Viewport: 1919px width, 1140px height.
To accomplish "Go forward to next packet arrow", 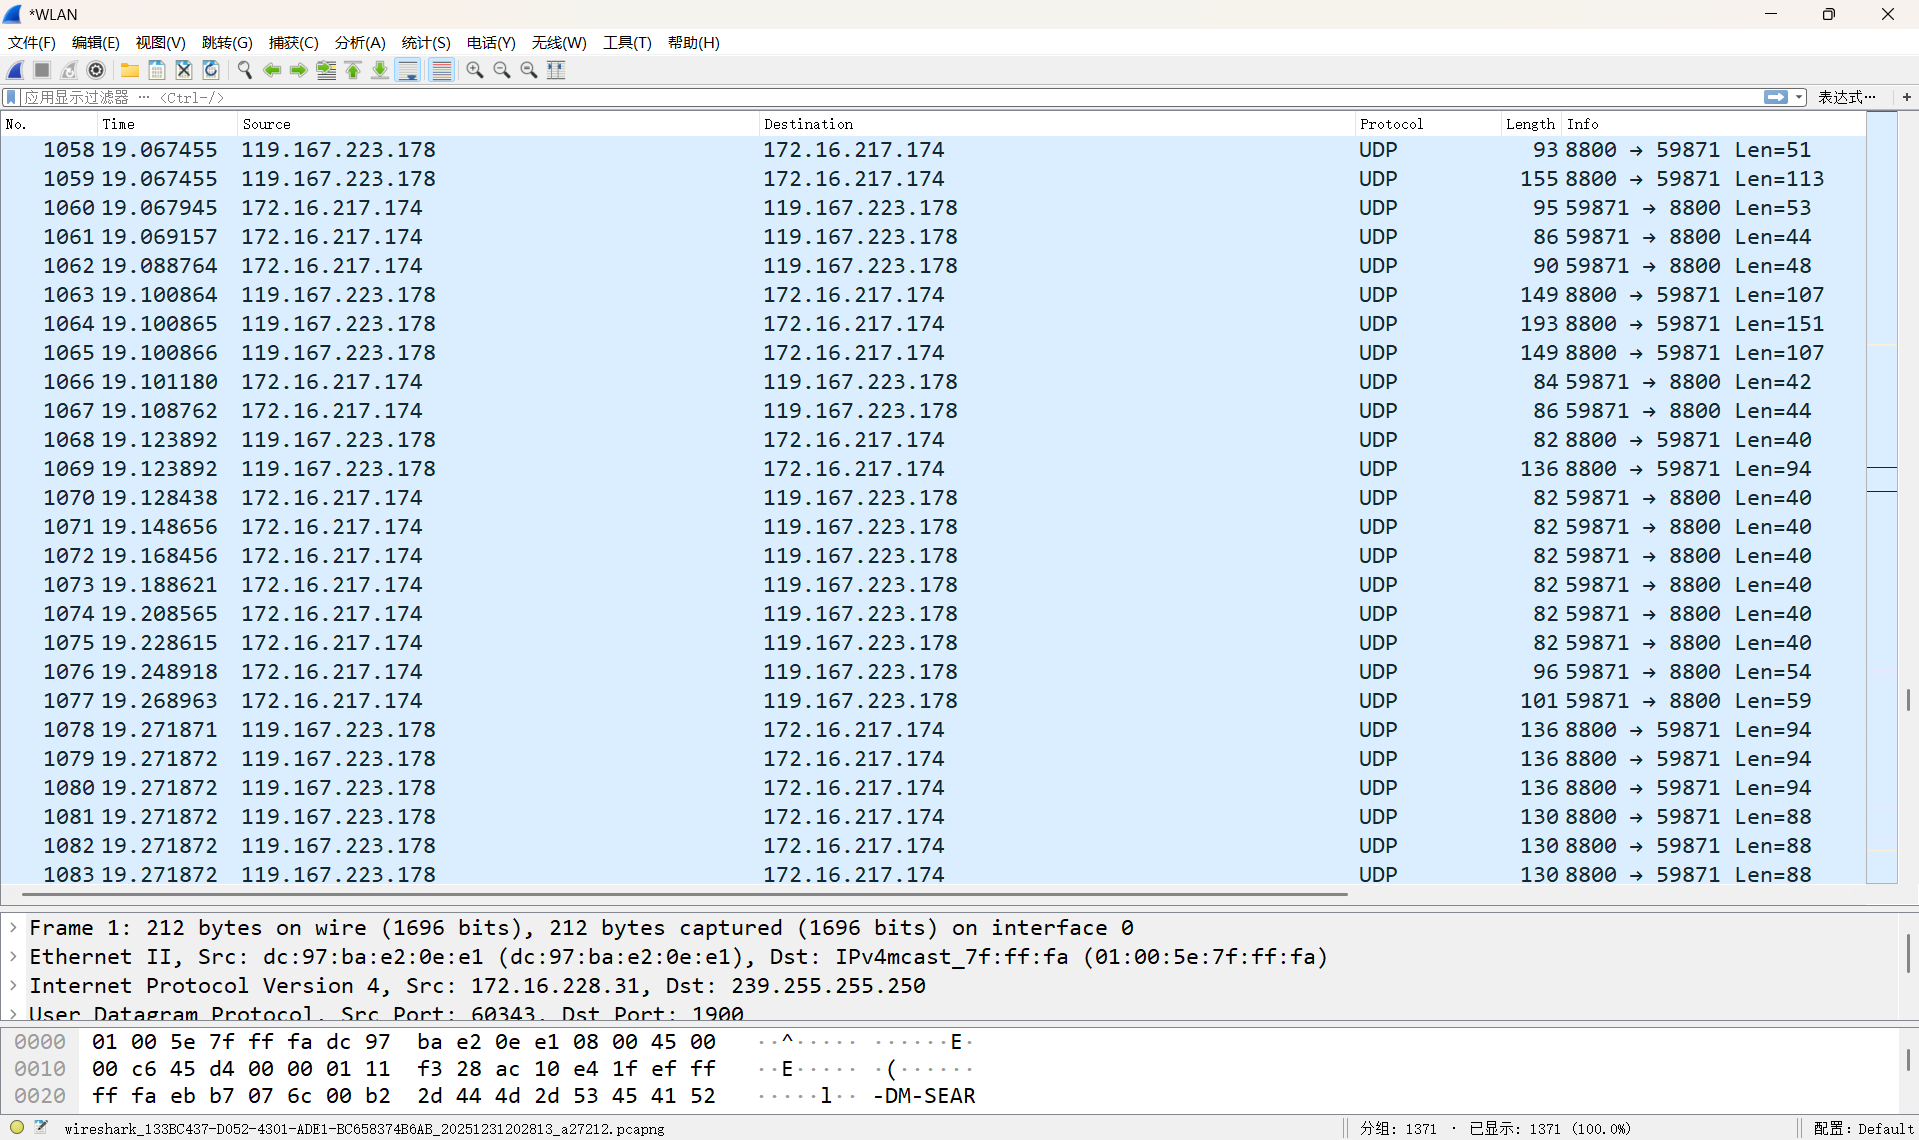I will pos(299,70).
